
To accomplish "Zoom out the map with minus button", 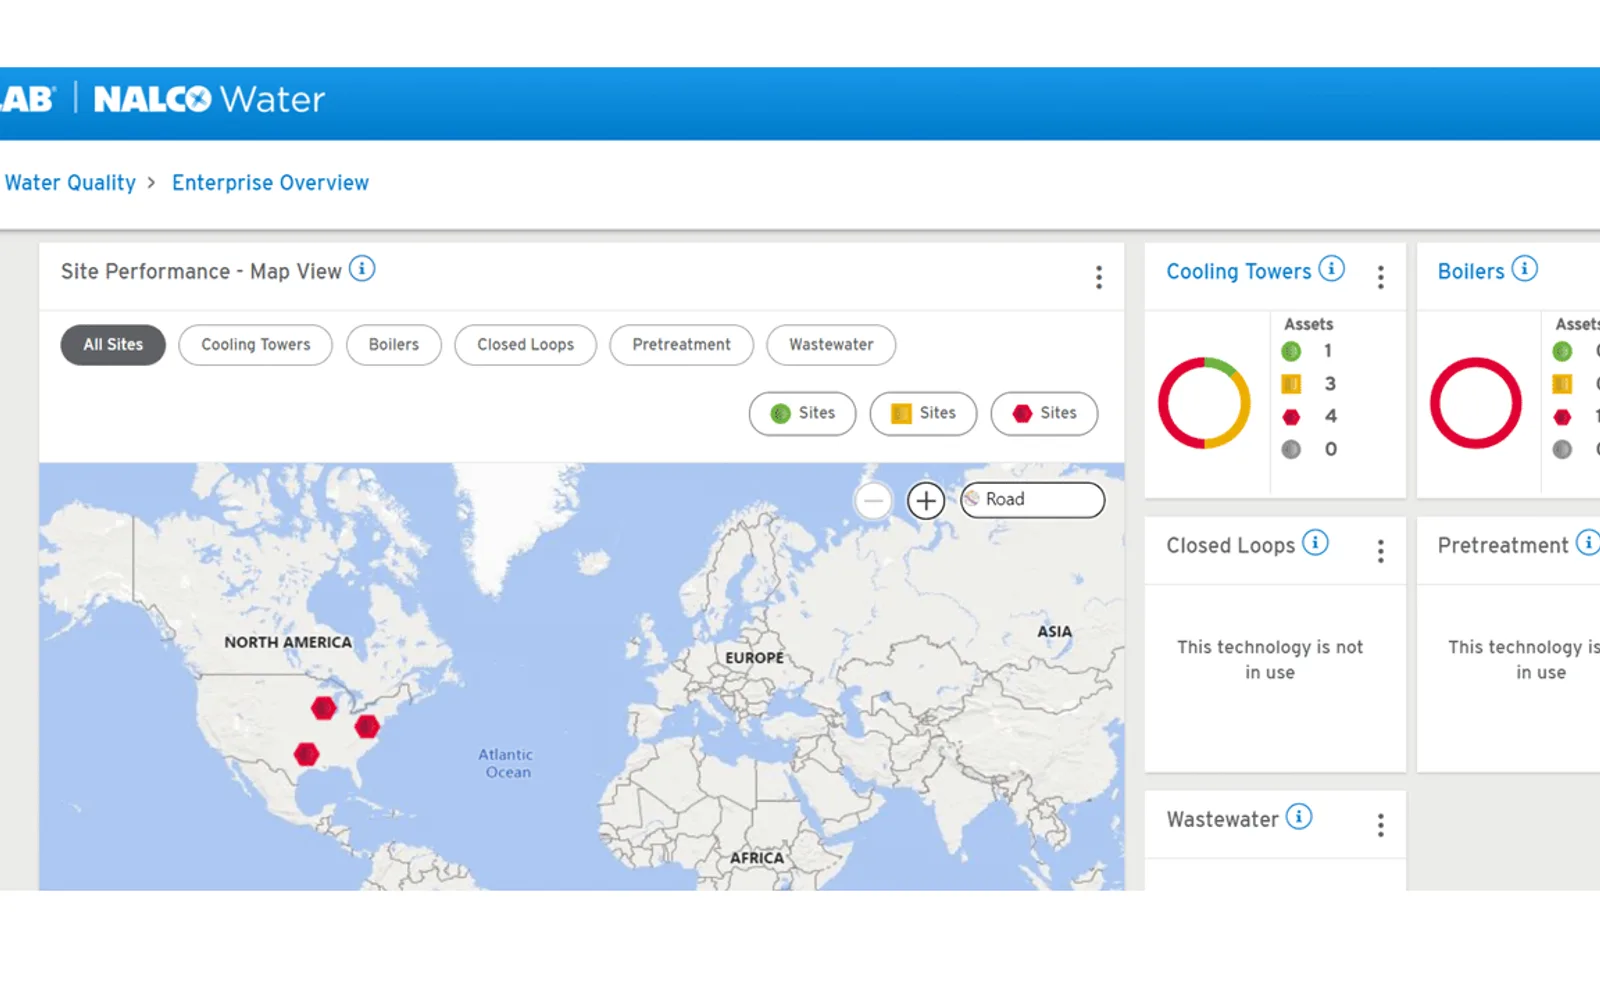I will [873, 500].
